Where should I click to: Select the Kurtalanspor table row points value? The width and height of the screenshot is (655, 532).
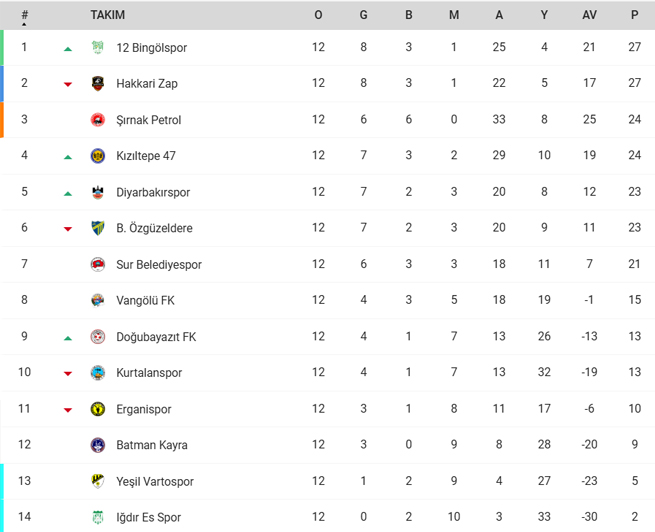tap(635, 372)
